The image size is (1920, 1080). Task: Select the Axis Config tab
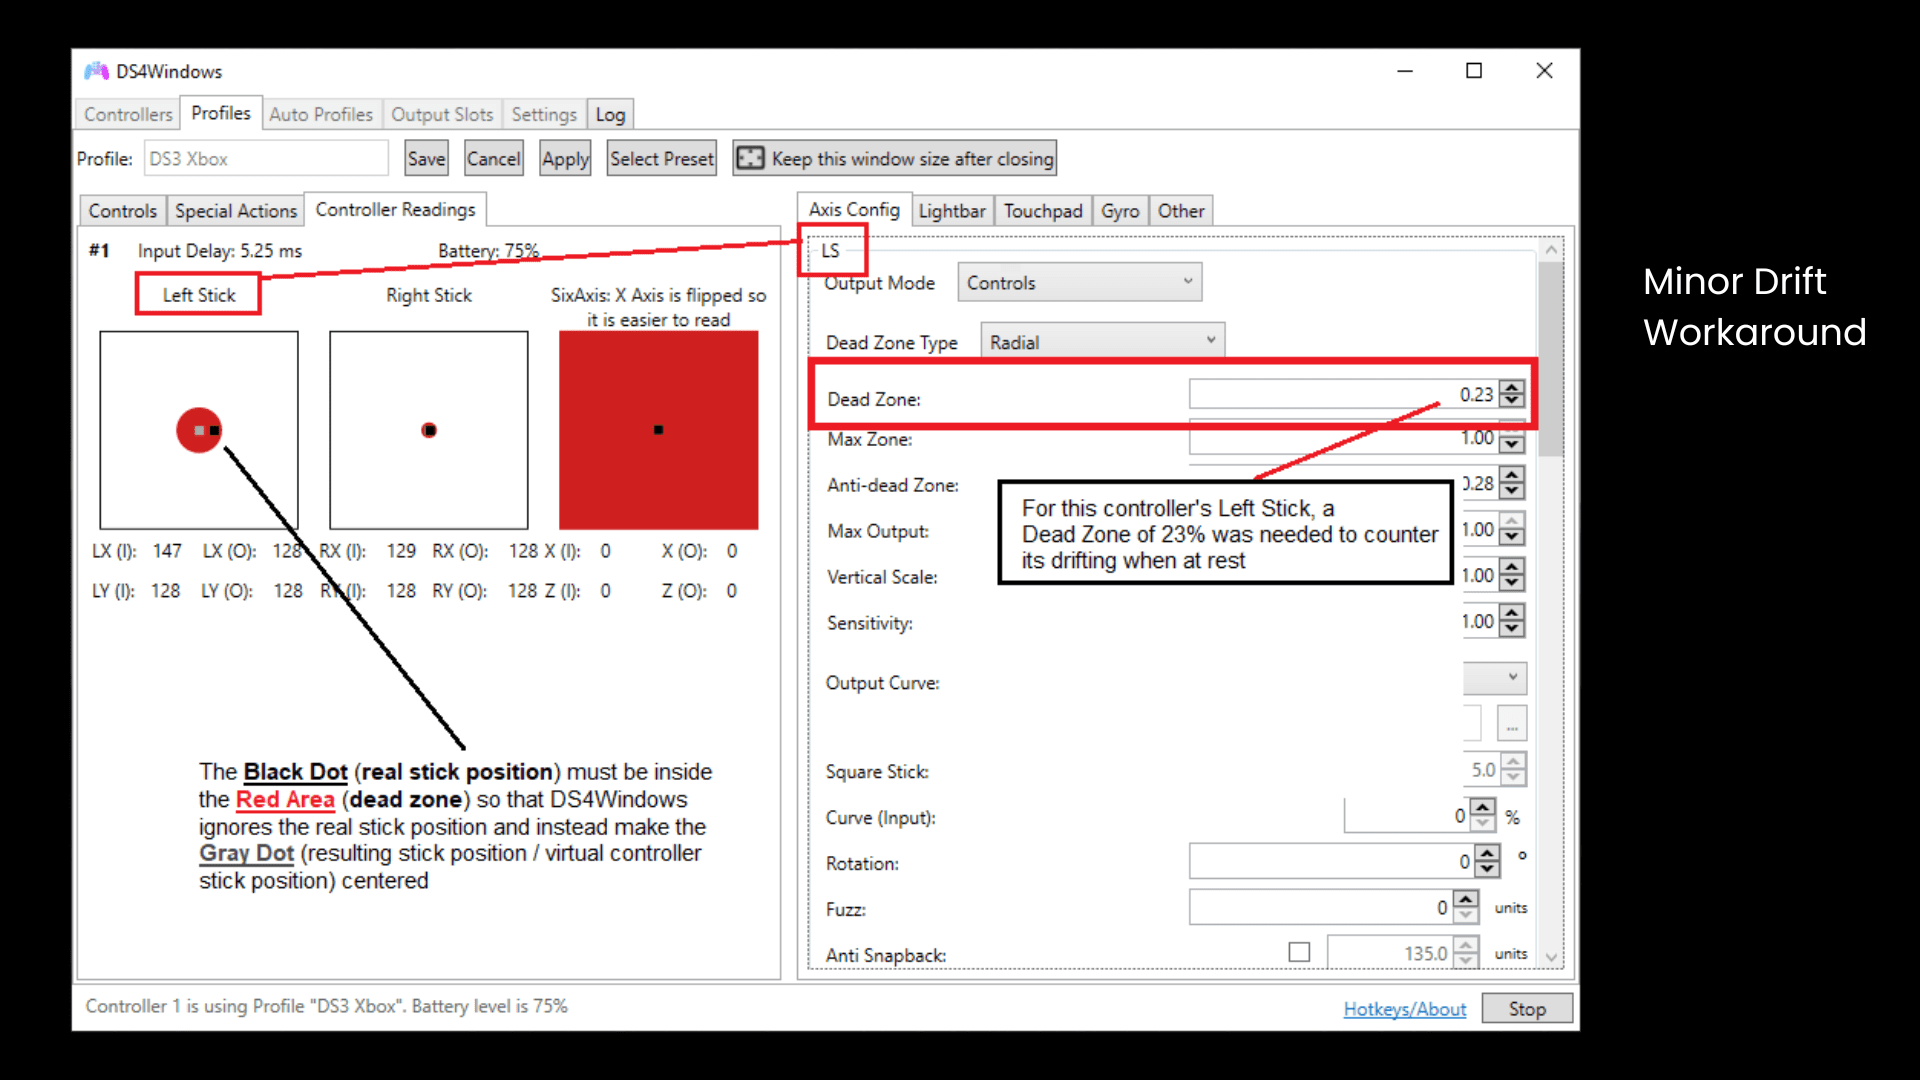point(854,209)
